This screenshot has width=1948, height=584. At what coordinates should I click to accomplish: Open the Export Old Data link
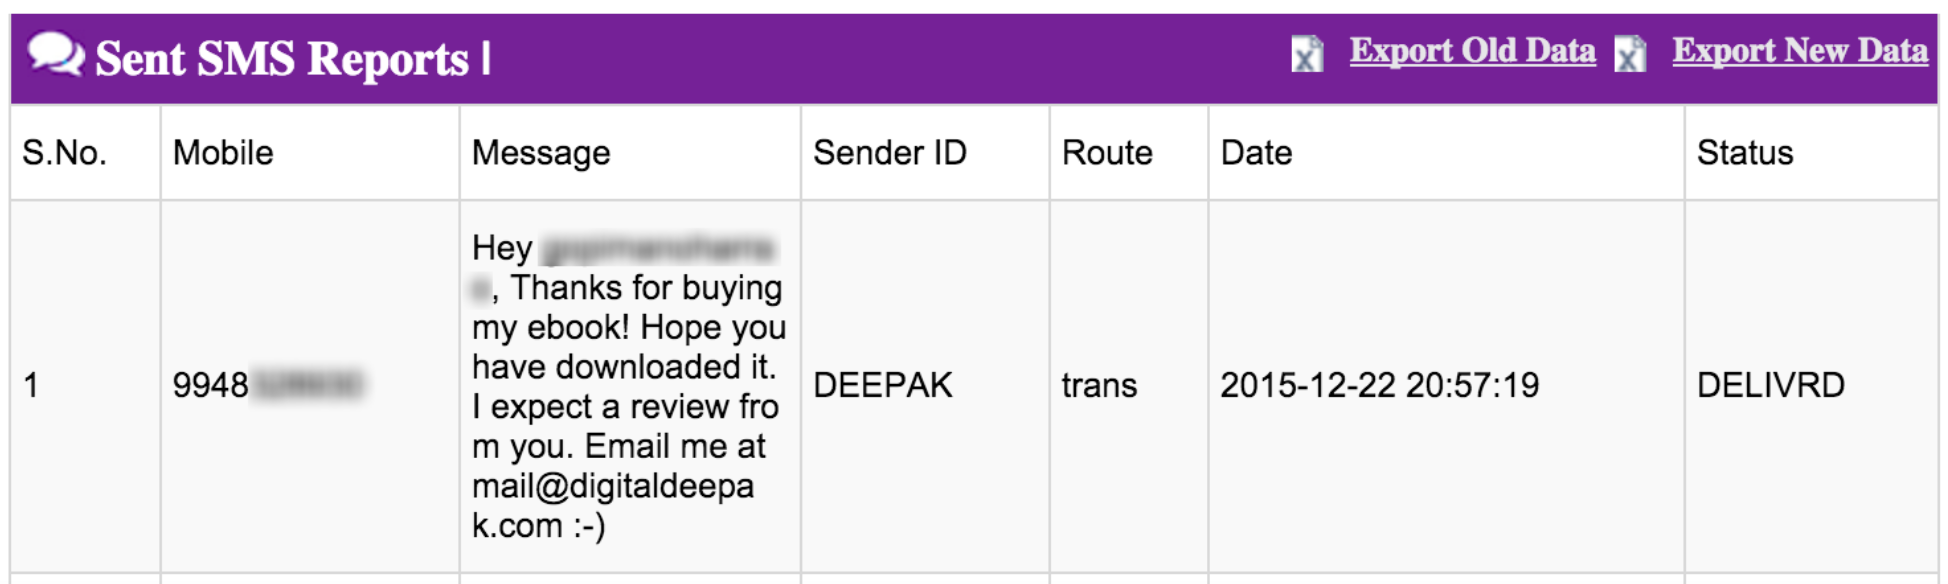1472,51
